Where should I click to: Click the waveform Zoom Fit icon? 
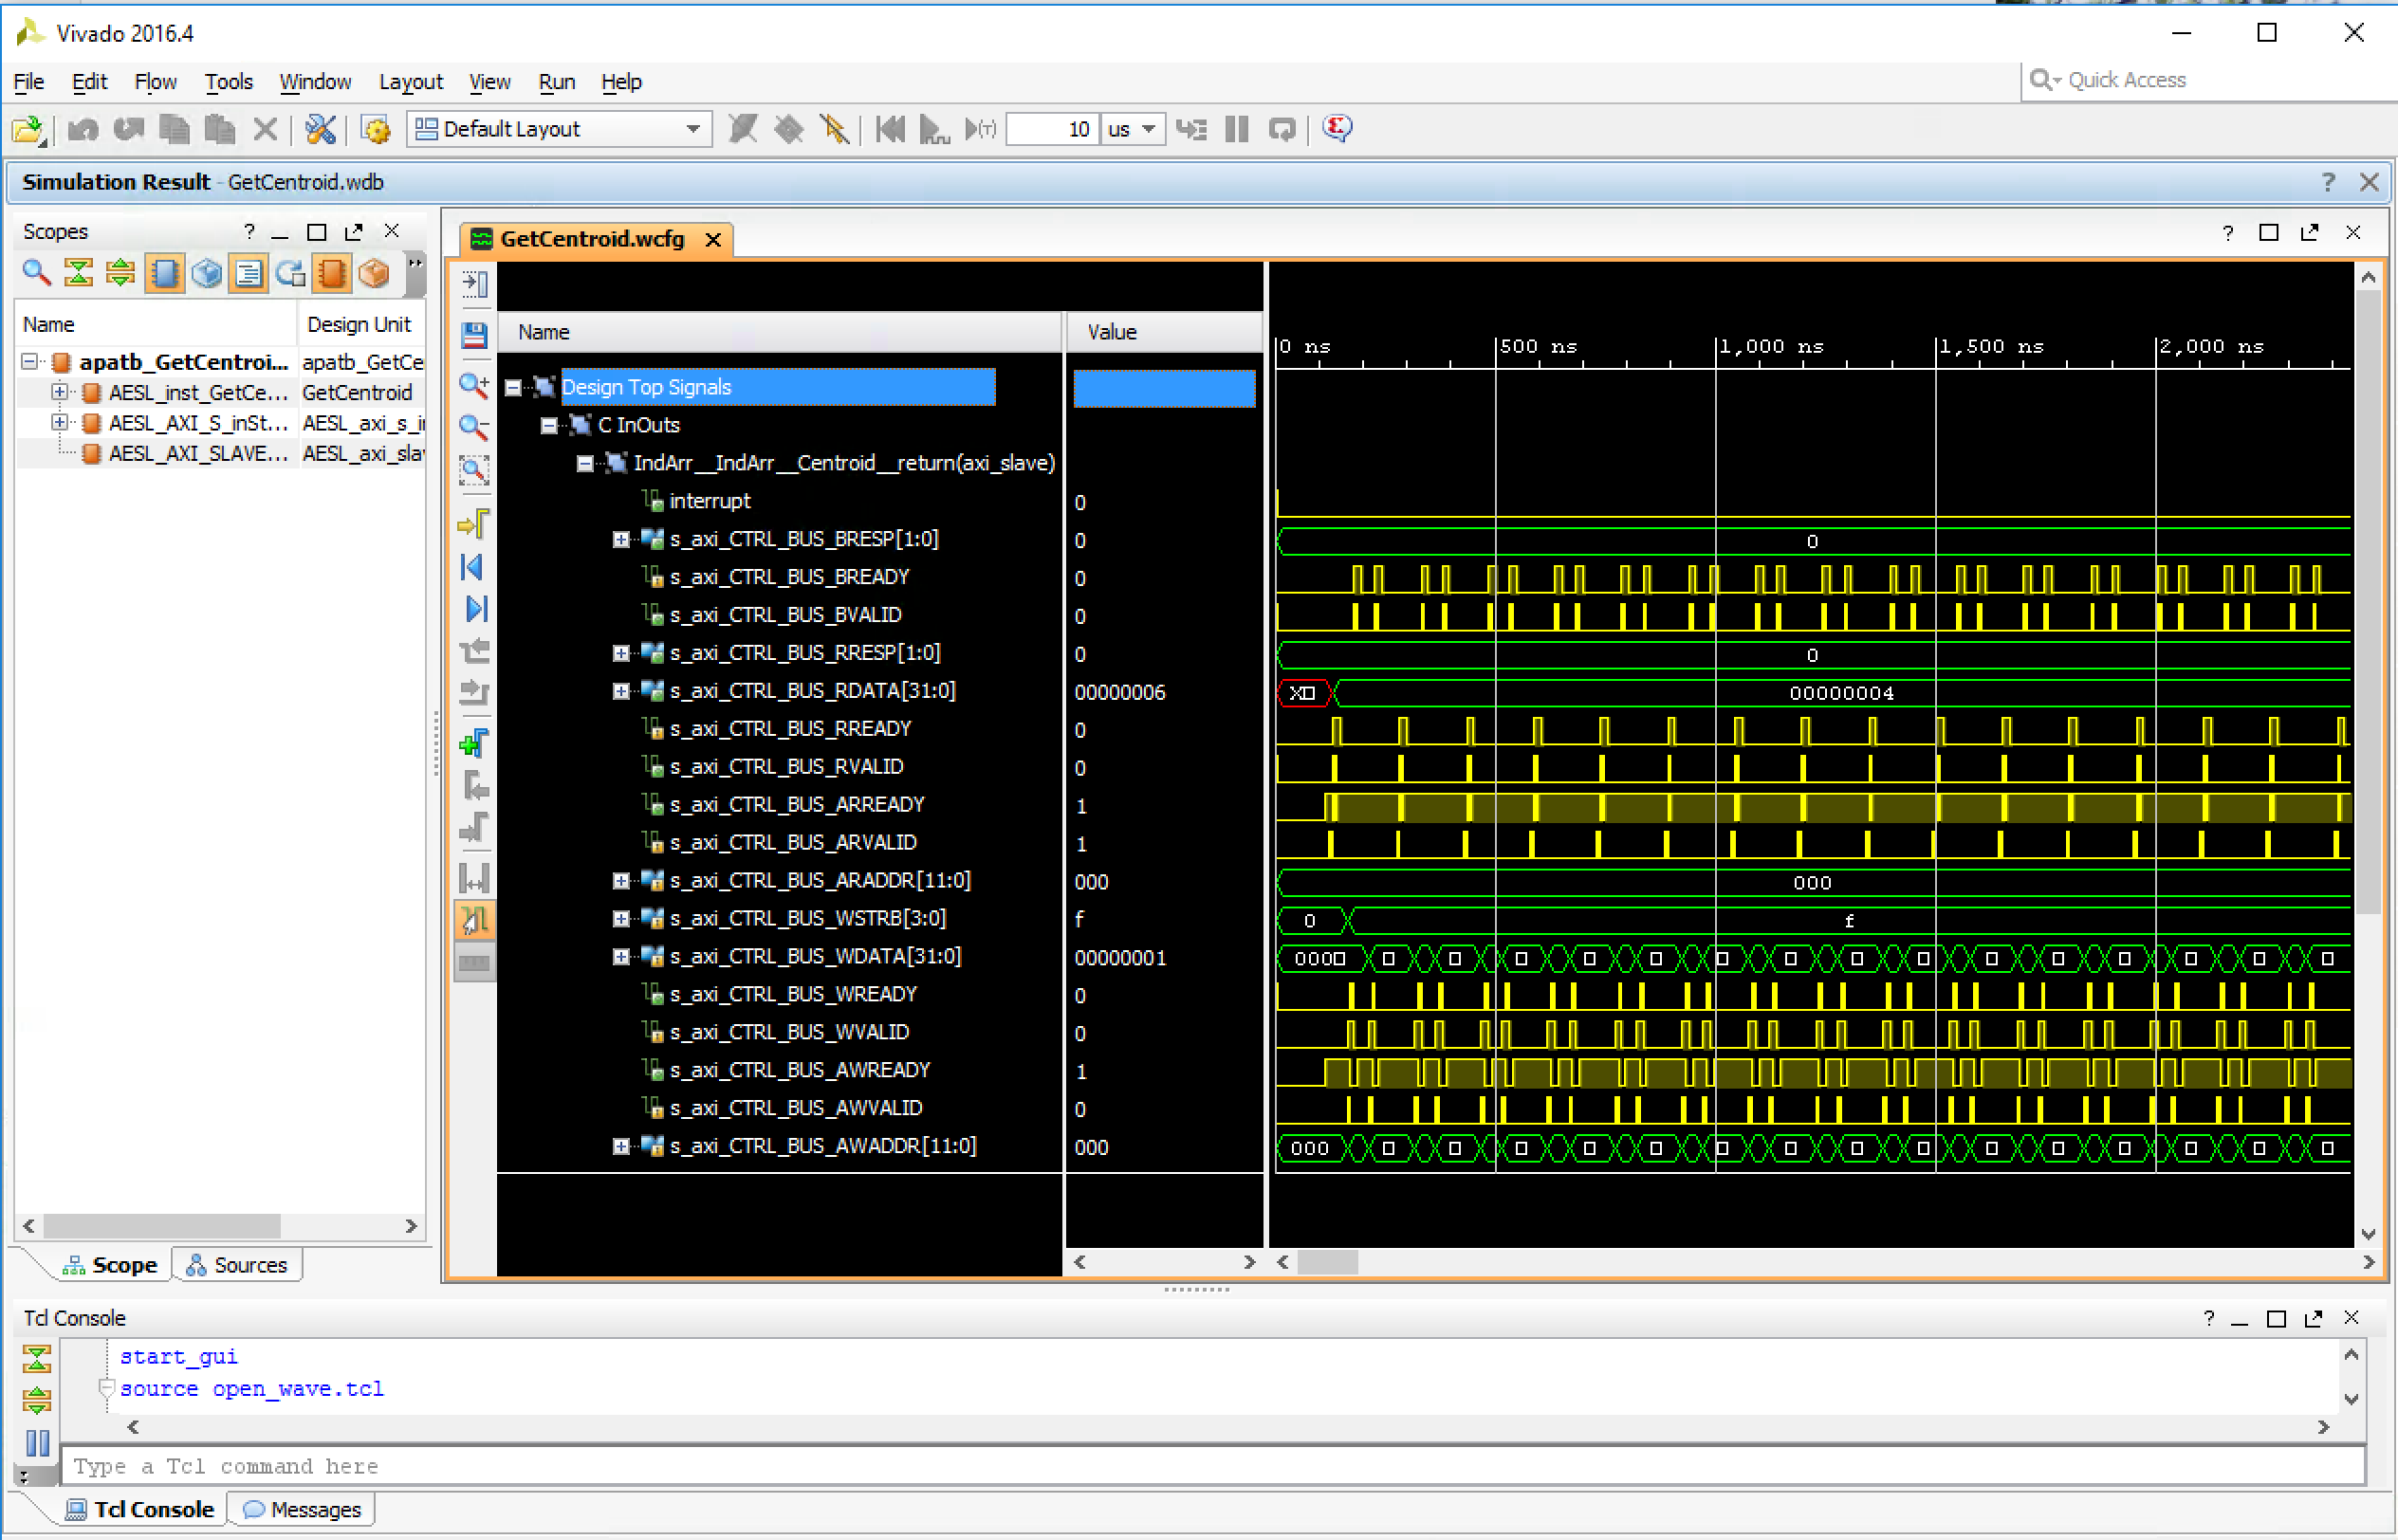tap(474, 470)
